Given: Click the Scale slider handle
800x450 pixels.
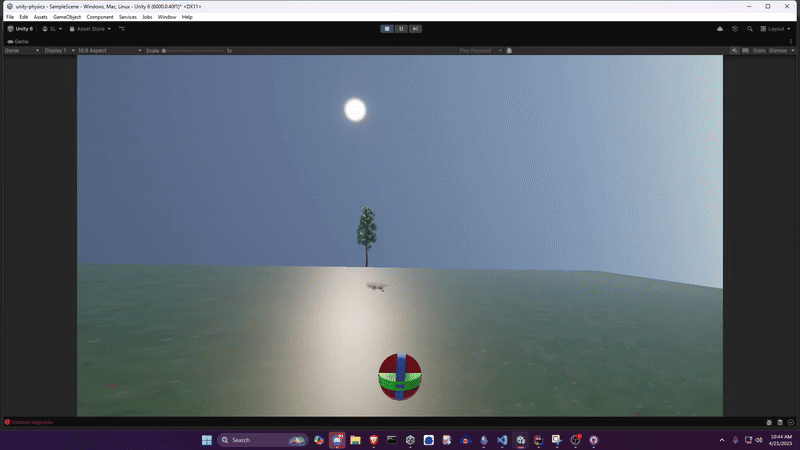Looking at the screenshot, I should (164, 51).
